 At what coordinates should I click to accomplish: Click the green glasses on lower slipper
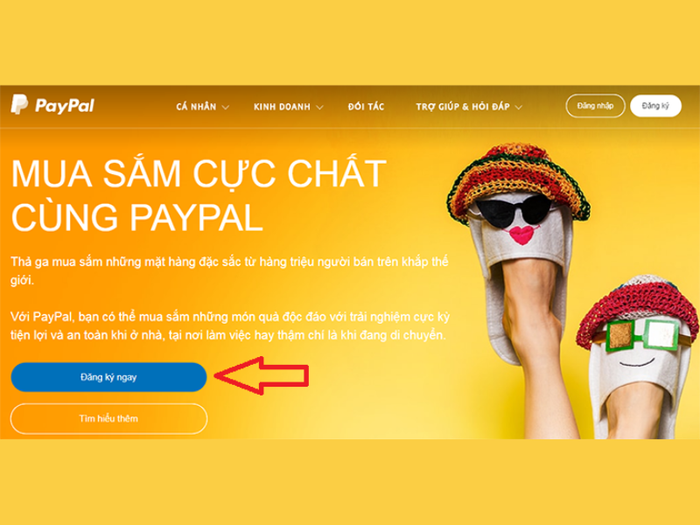click(x=643, y=335)
